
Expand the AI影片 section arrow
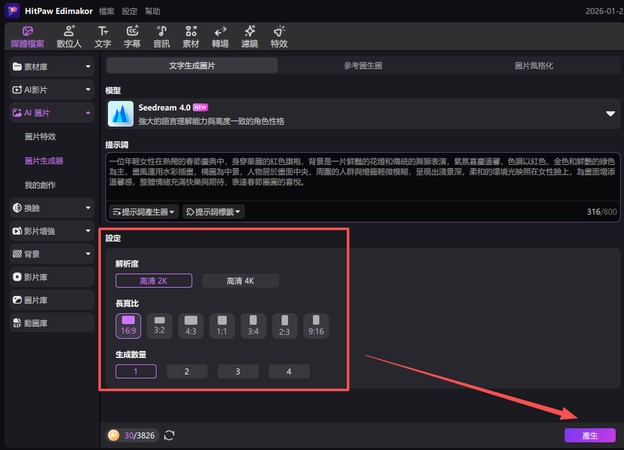tap(88, 90)
